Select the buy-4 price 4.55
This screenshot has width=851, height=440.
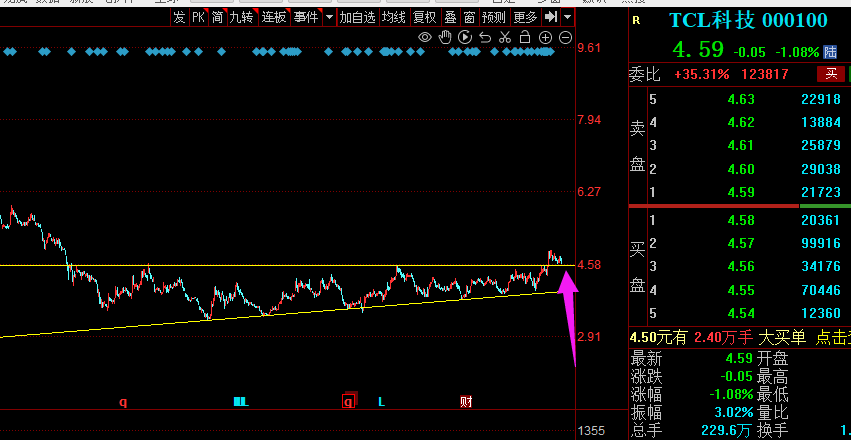pyautogui.click(x=741, y=290)
